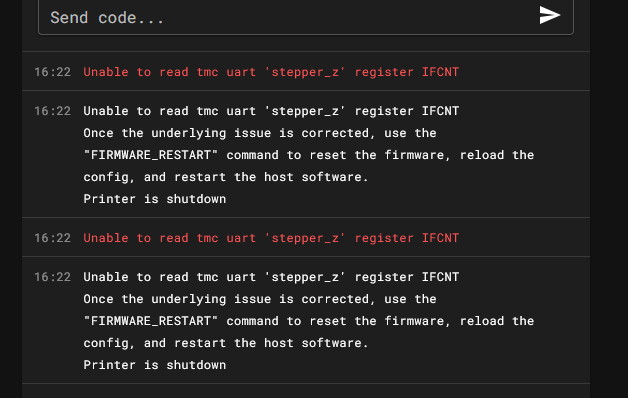Select the first red stepper_z error message
The image size is (628, 398).
tap(271, 72)
